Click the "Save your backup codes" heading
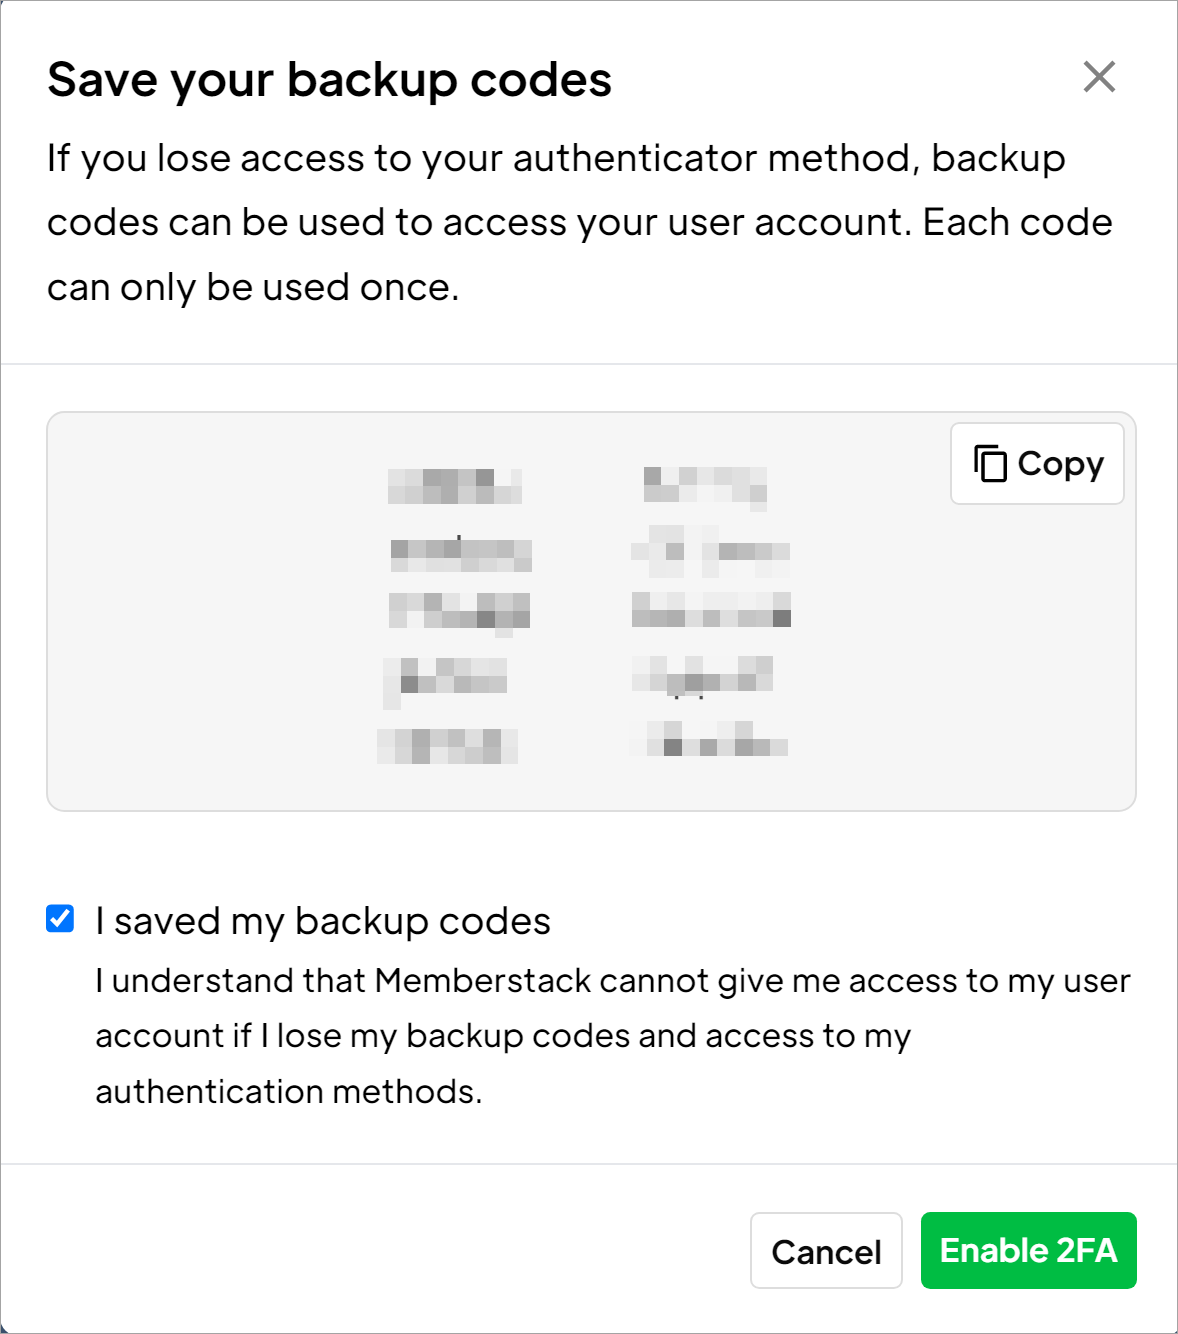1178x1334 pixels. (x=329, y=80)
